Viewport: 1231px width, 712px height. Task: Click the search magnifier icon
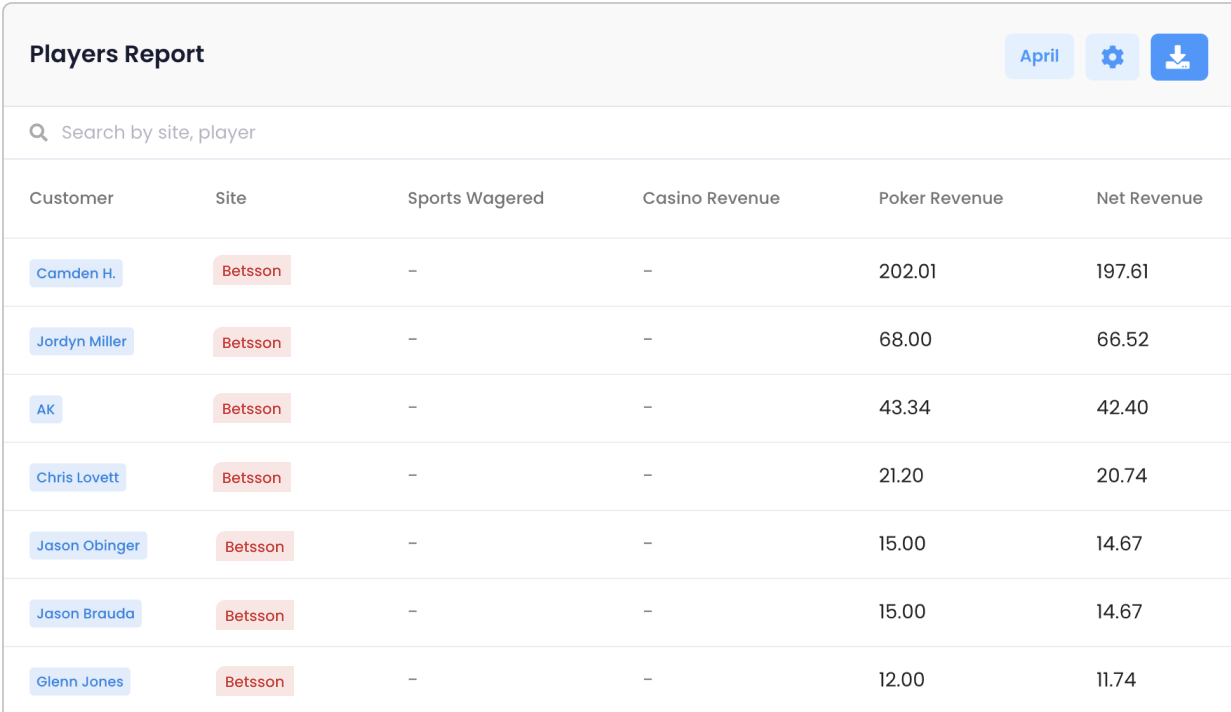click(39, 133)
